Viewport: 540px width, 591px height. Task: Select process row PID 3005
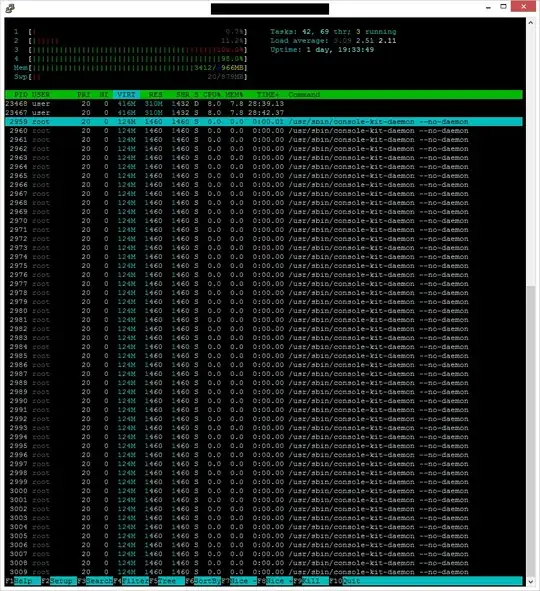(264, 536)
